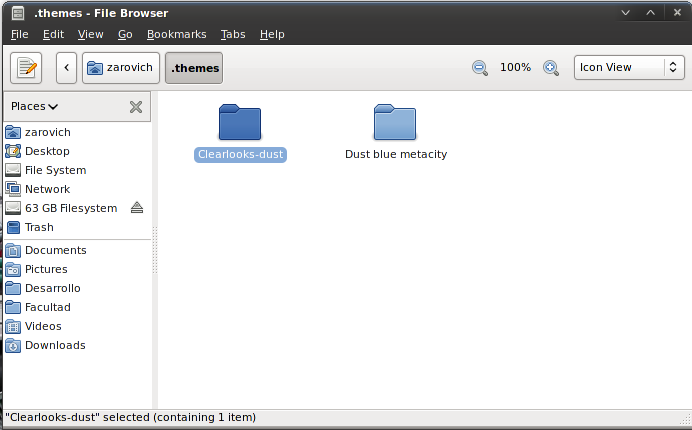
Task: Open the Edit menu
Action: (x=53, y=34)
